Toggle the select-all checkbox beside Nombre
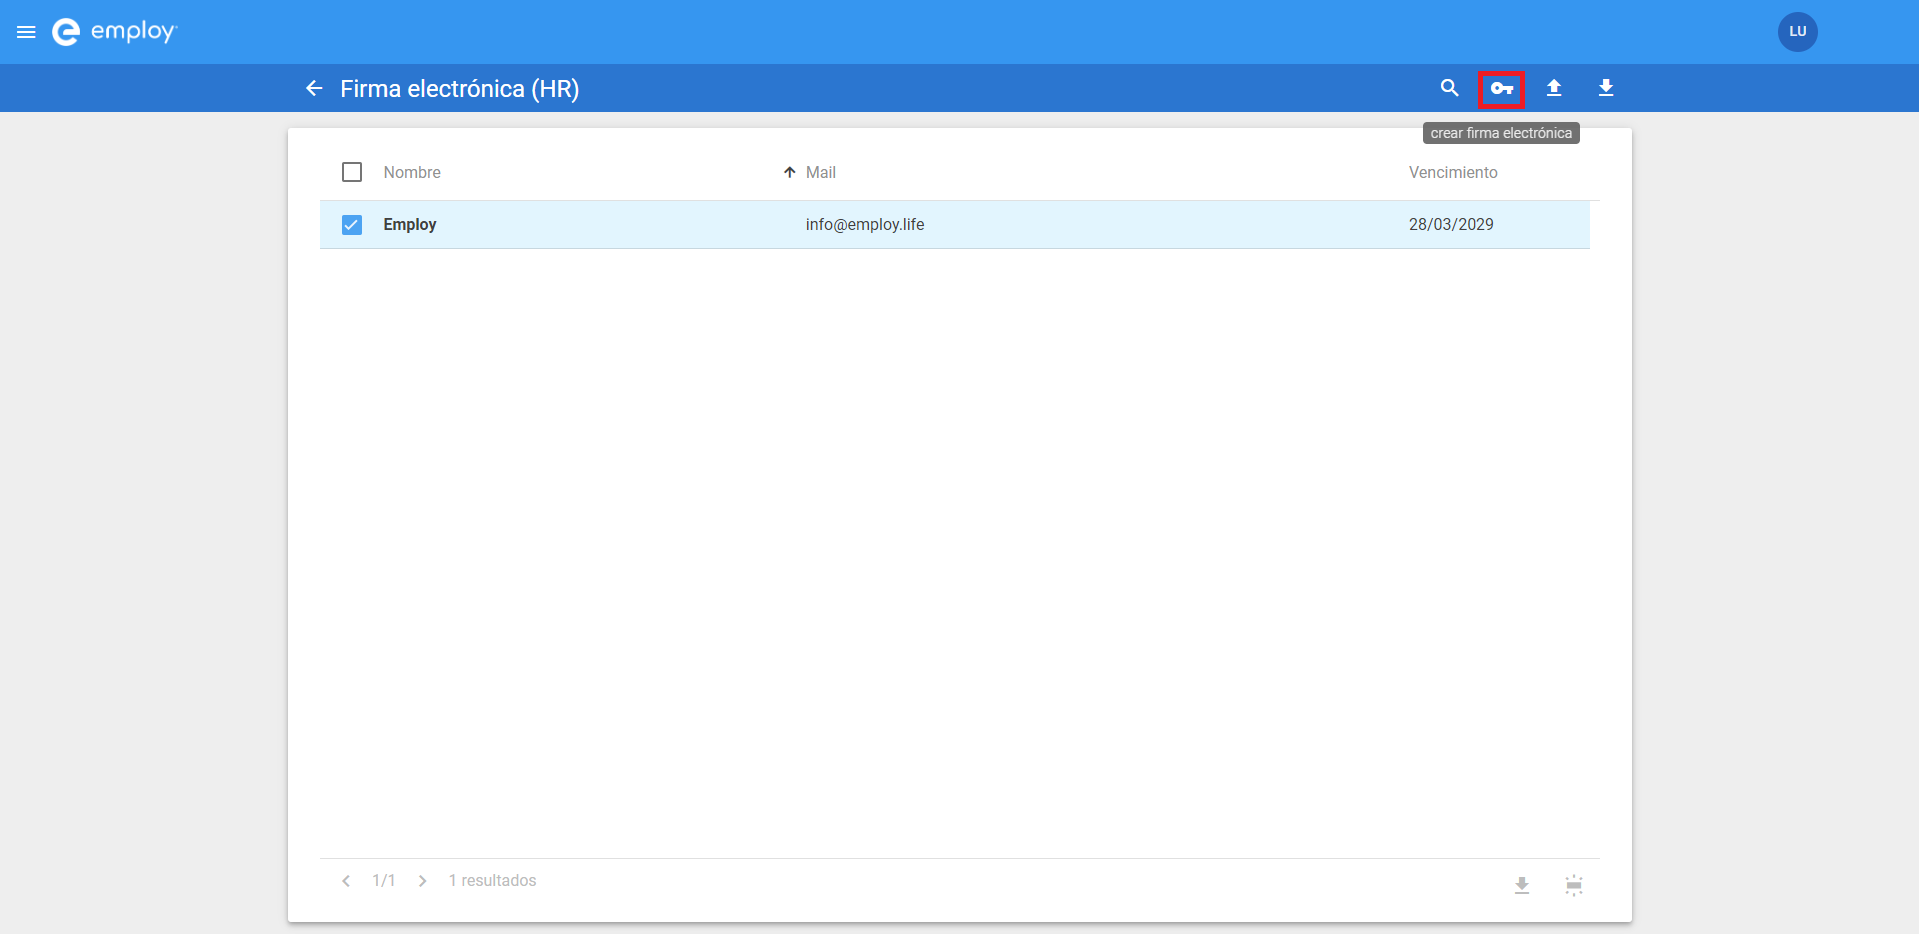Image resolution: width=1920 pixels, height=934 pixels. tap(352, 172)
